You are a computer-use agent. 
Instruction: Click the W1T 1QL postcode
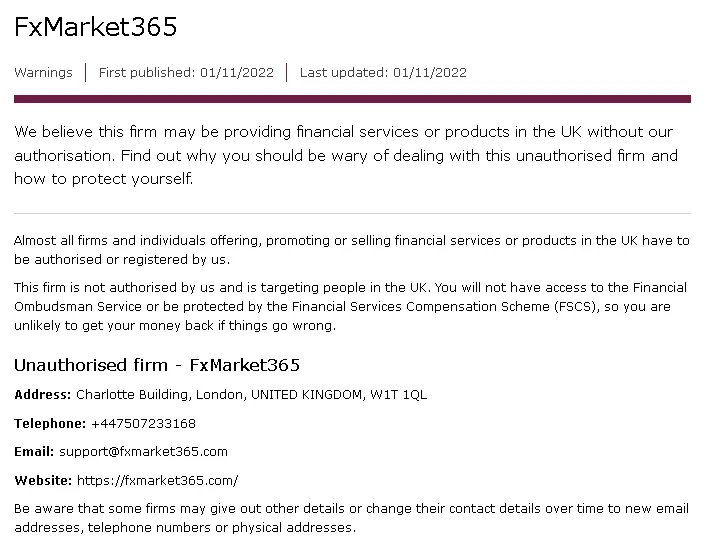(399, 395)
